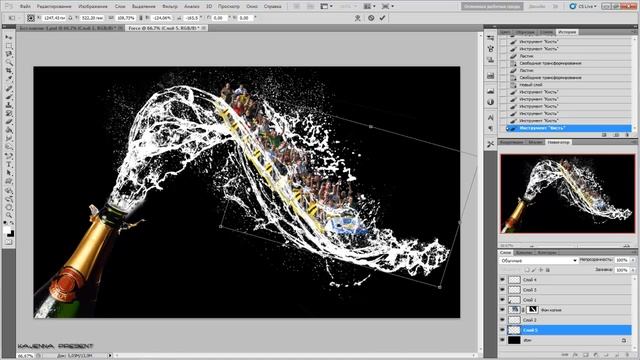Select the Eraser tool in toolbox
Viewport: 640px width, 360px height.
[x=9, y=122]
